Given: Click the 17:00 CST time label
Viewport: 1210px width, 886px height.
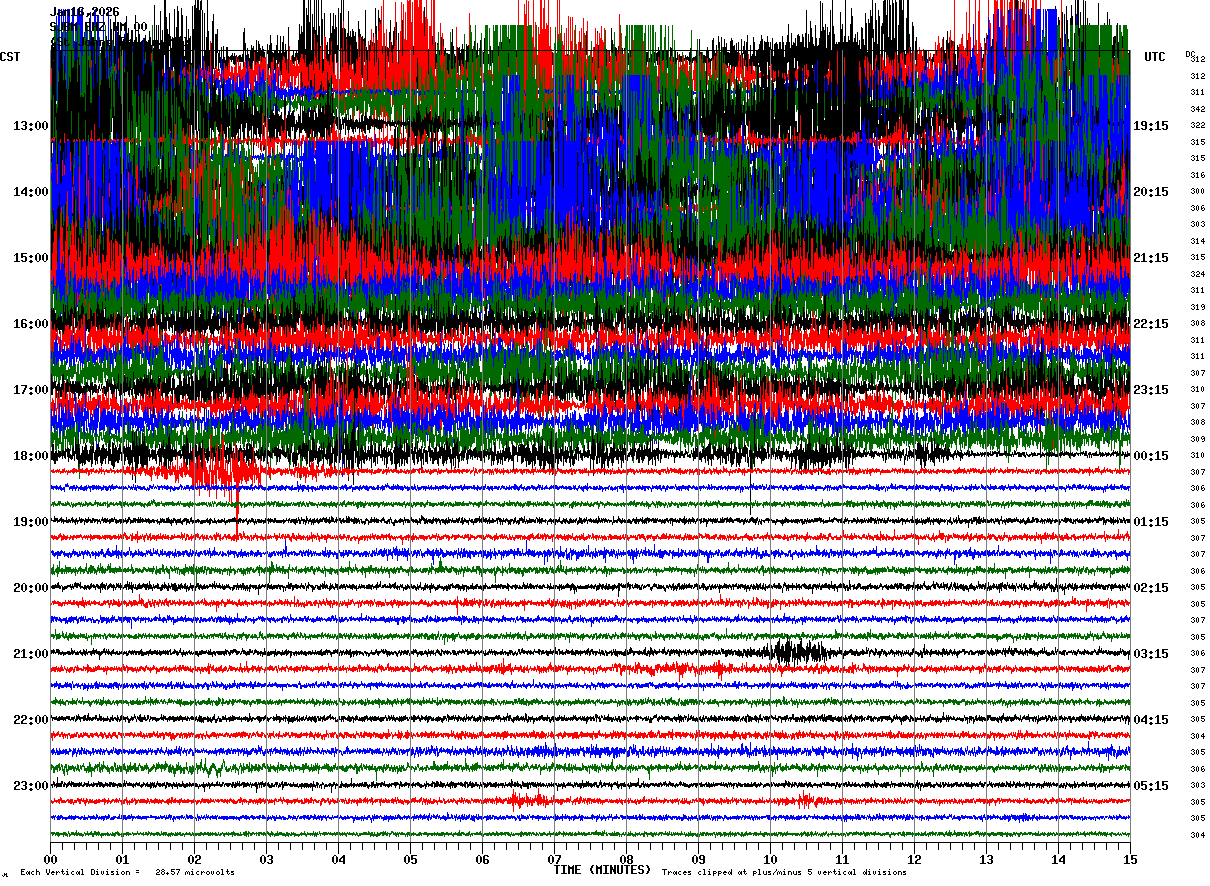Looking at the screenshot, I should tap(31, 390).
